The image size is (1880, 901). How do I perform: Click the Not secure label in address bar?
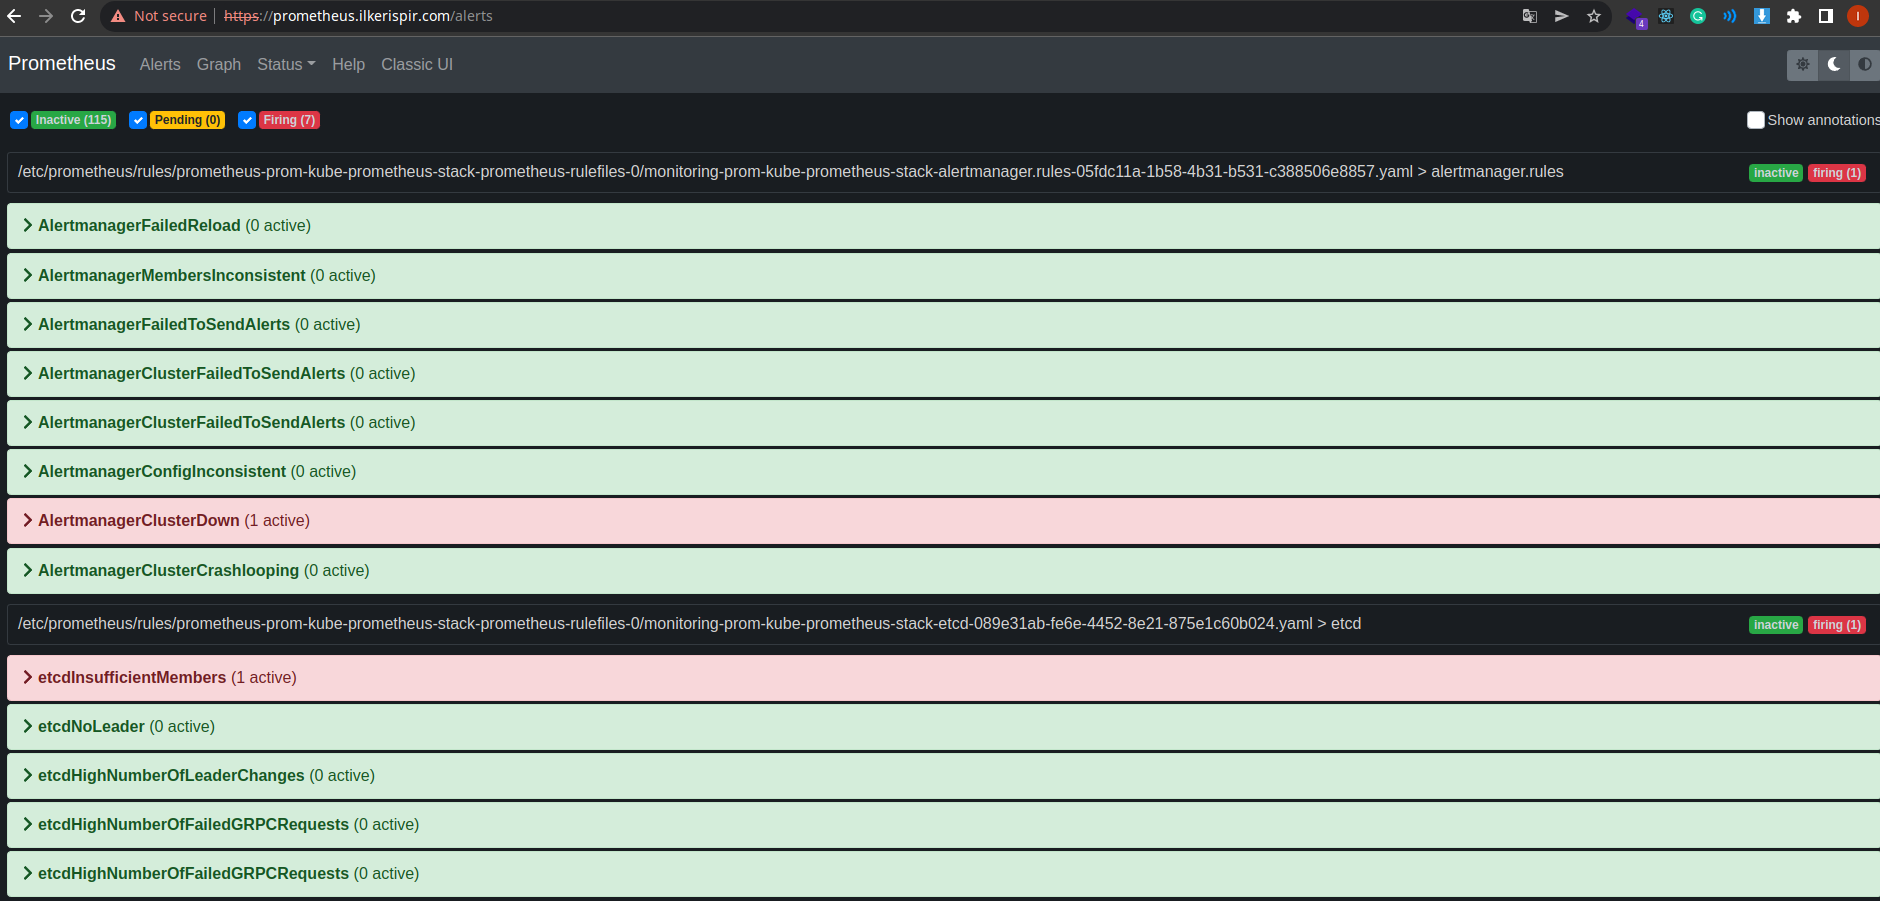170,16
